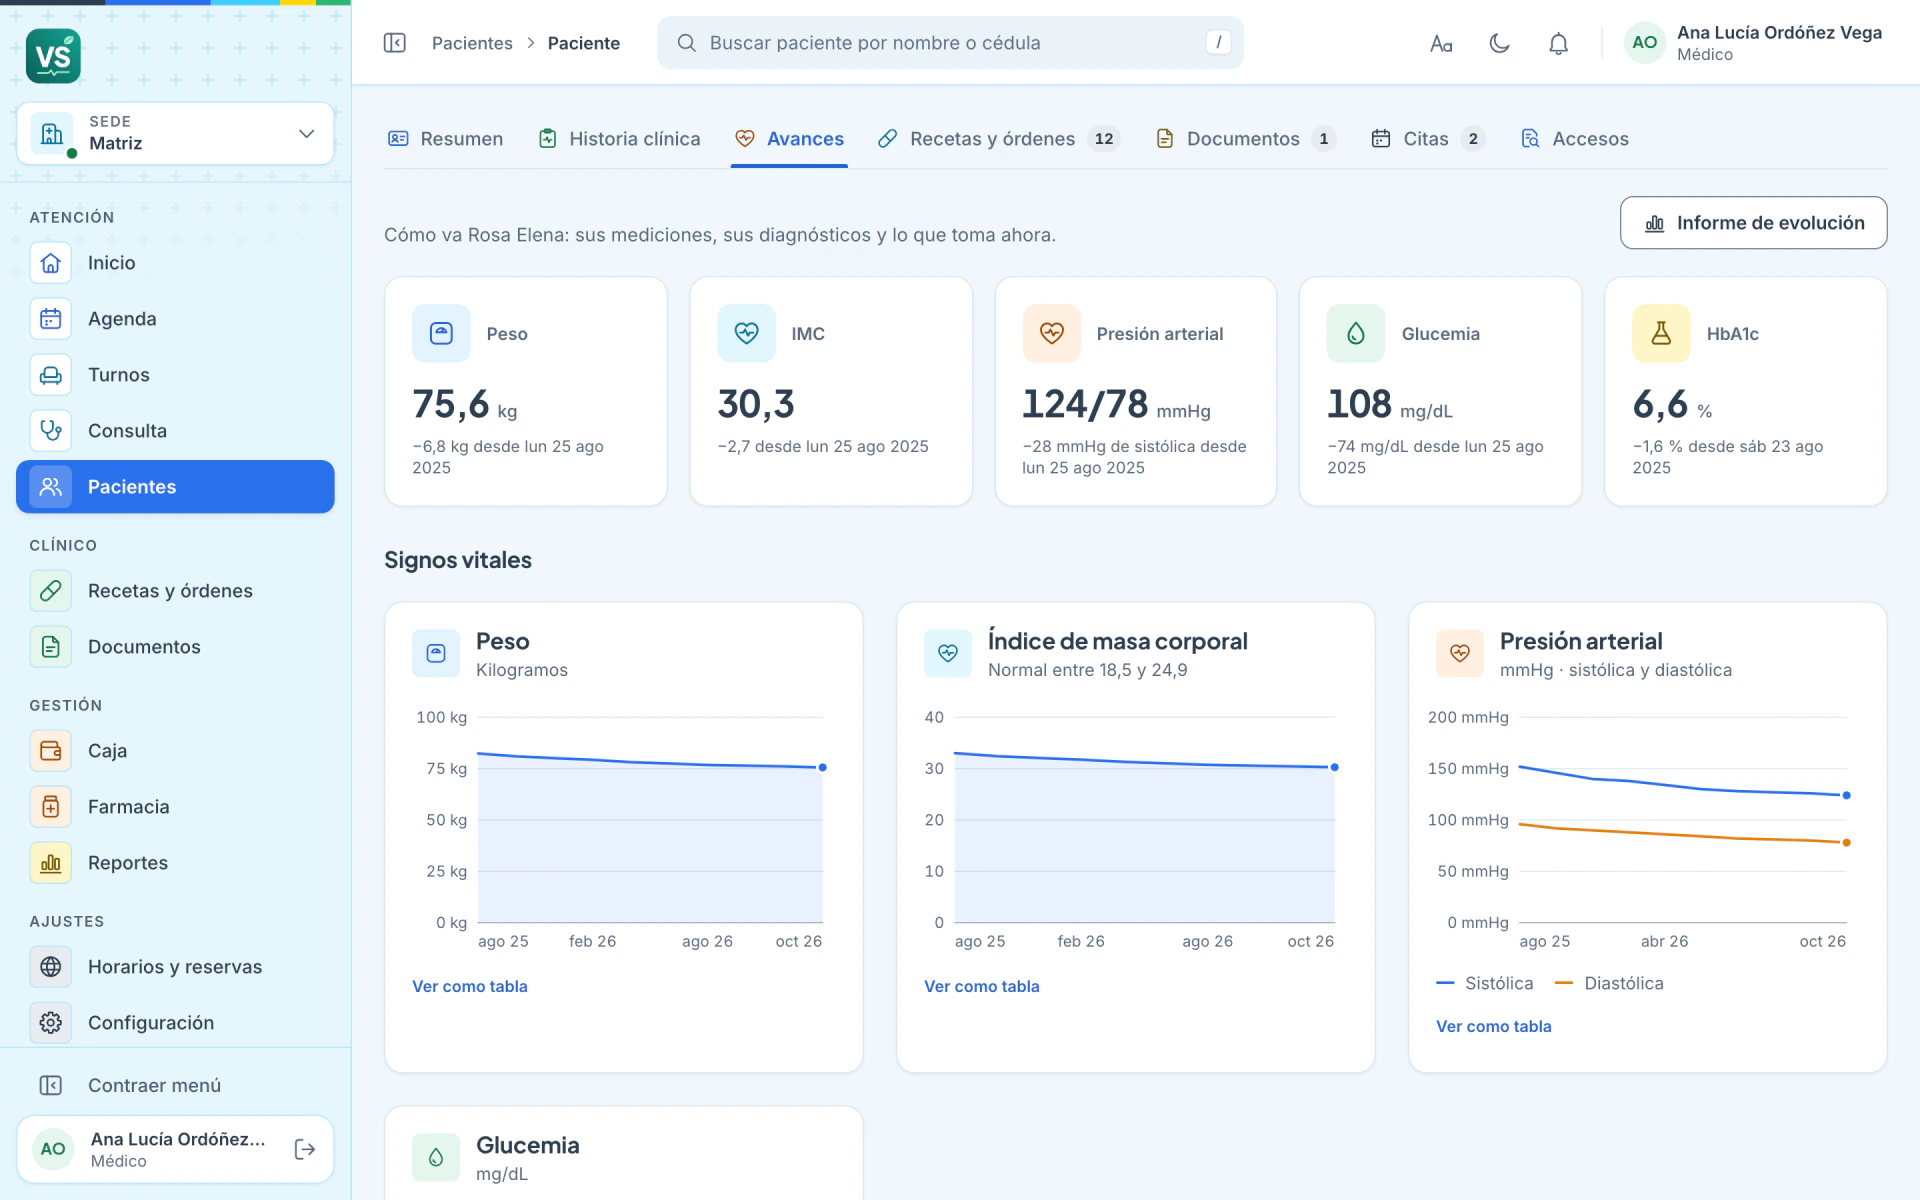Toggle Diastólica legend series

(x=1610, y=983)
